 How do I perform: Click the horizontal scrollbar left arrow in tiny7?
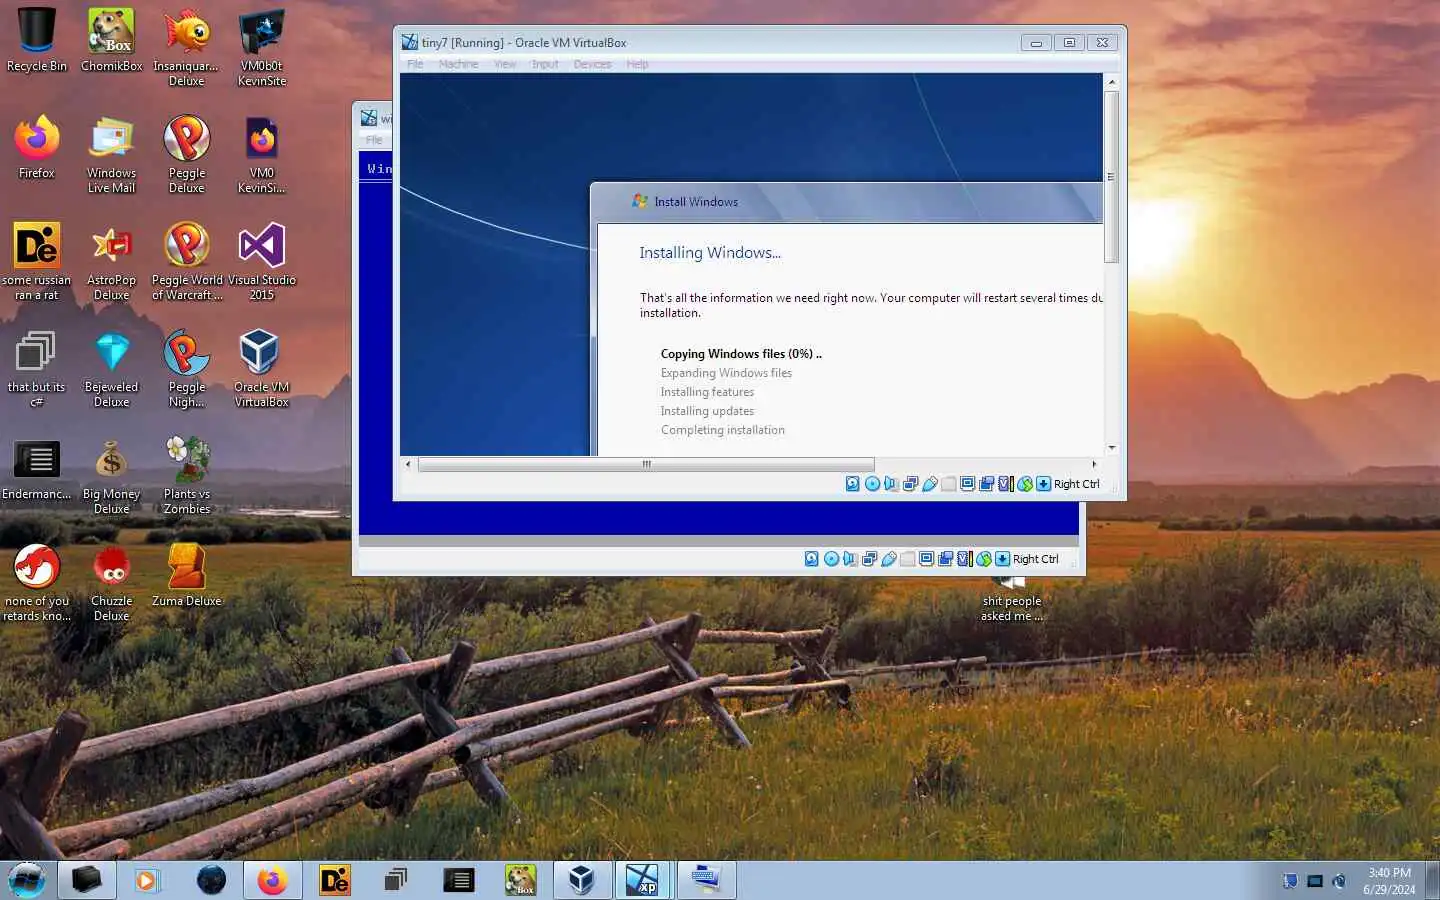pos(408,464)
